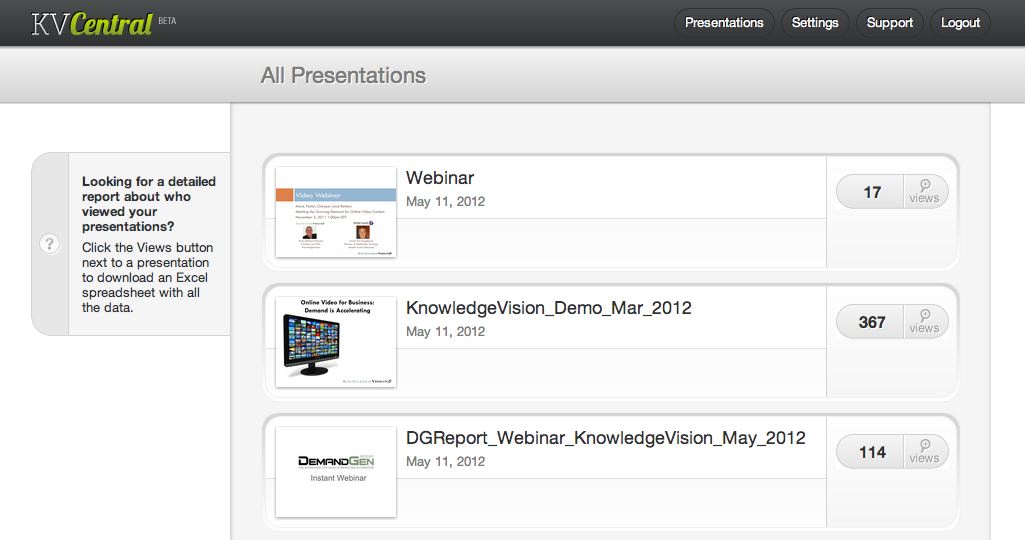The height and width of the screenshot is (540, 1025).
Task: Go to Settings
Action: click(815, 23)
